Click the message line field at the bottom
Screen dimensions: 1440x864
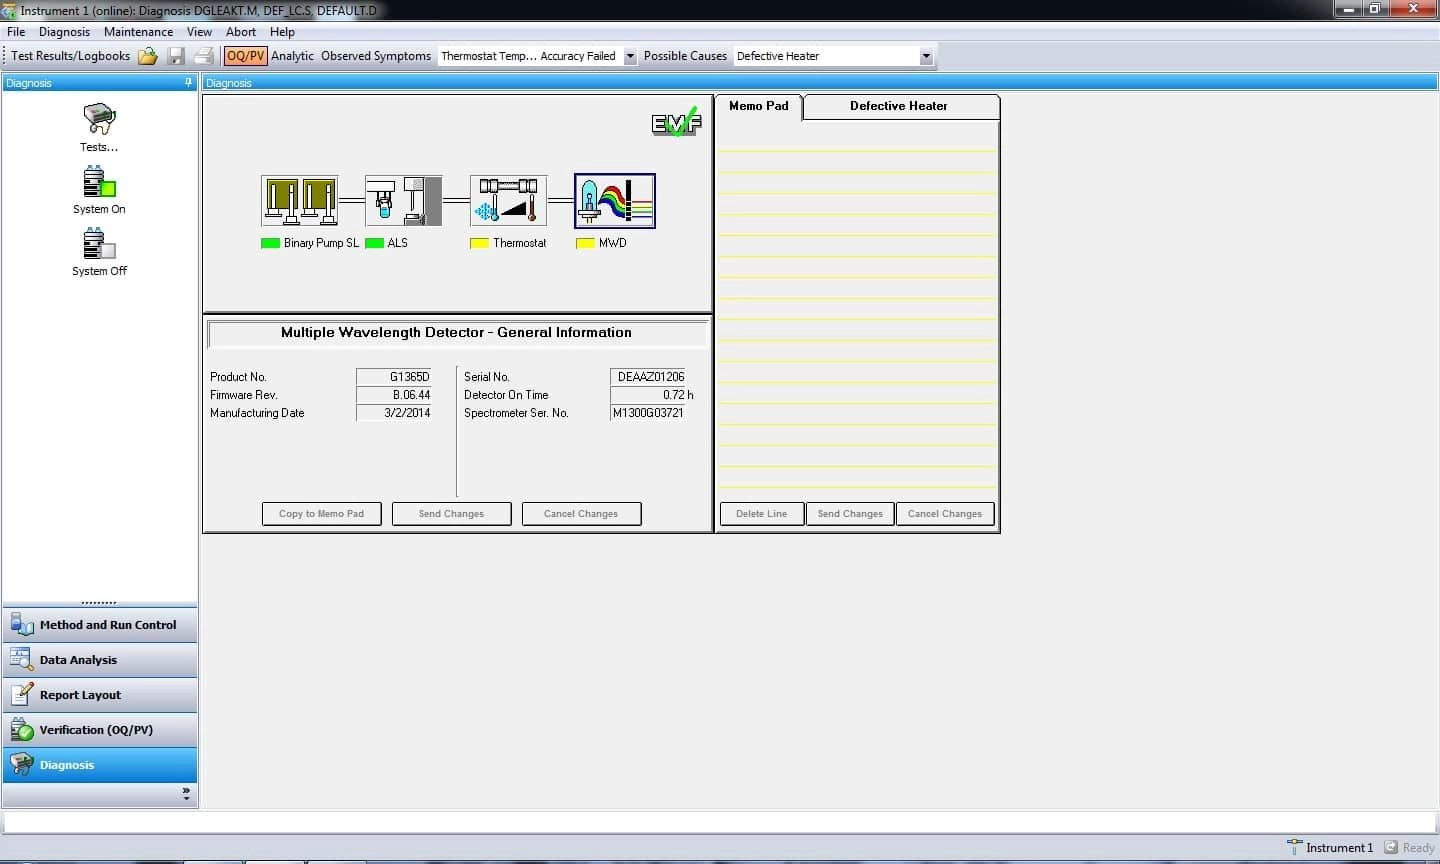tap(720, 822)
